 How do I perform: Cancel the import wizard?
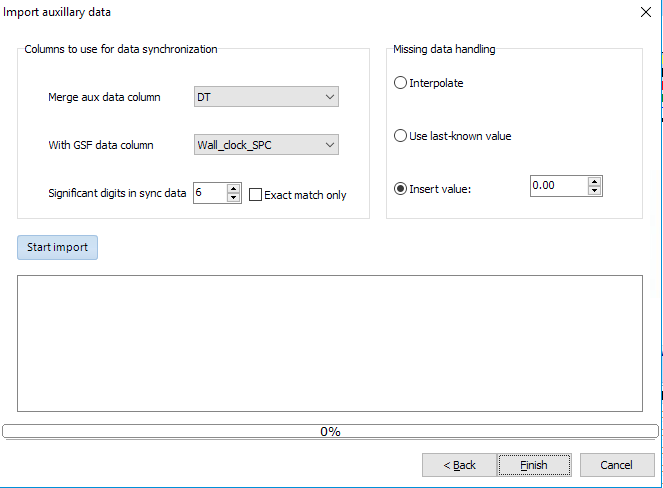click(616, 465)
